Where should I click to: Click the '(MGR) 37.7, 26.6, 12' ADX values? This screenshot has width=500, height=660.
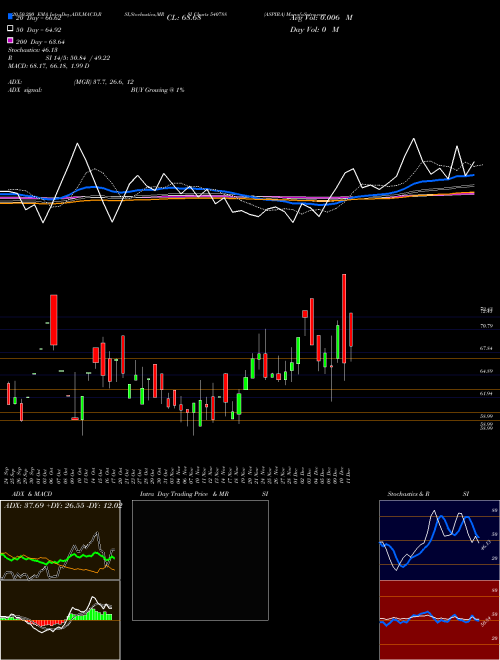click(x=104, y=82)
